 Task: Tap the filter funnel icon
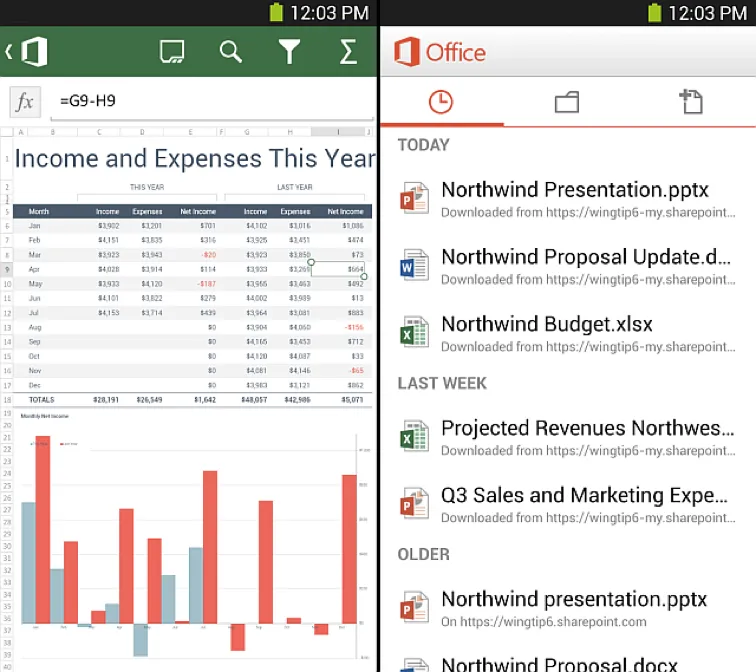click(289, 52)
